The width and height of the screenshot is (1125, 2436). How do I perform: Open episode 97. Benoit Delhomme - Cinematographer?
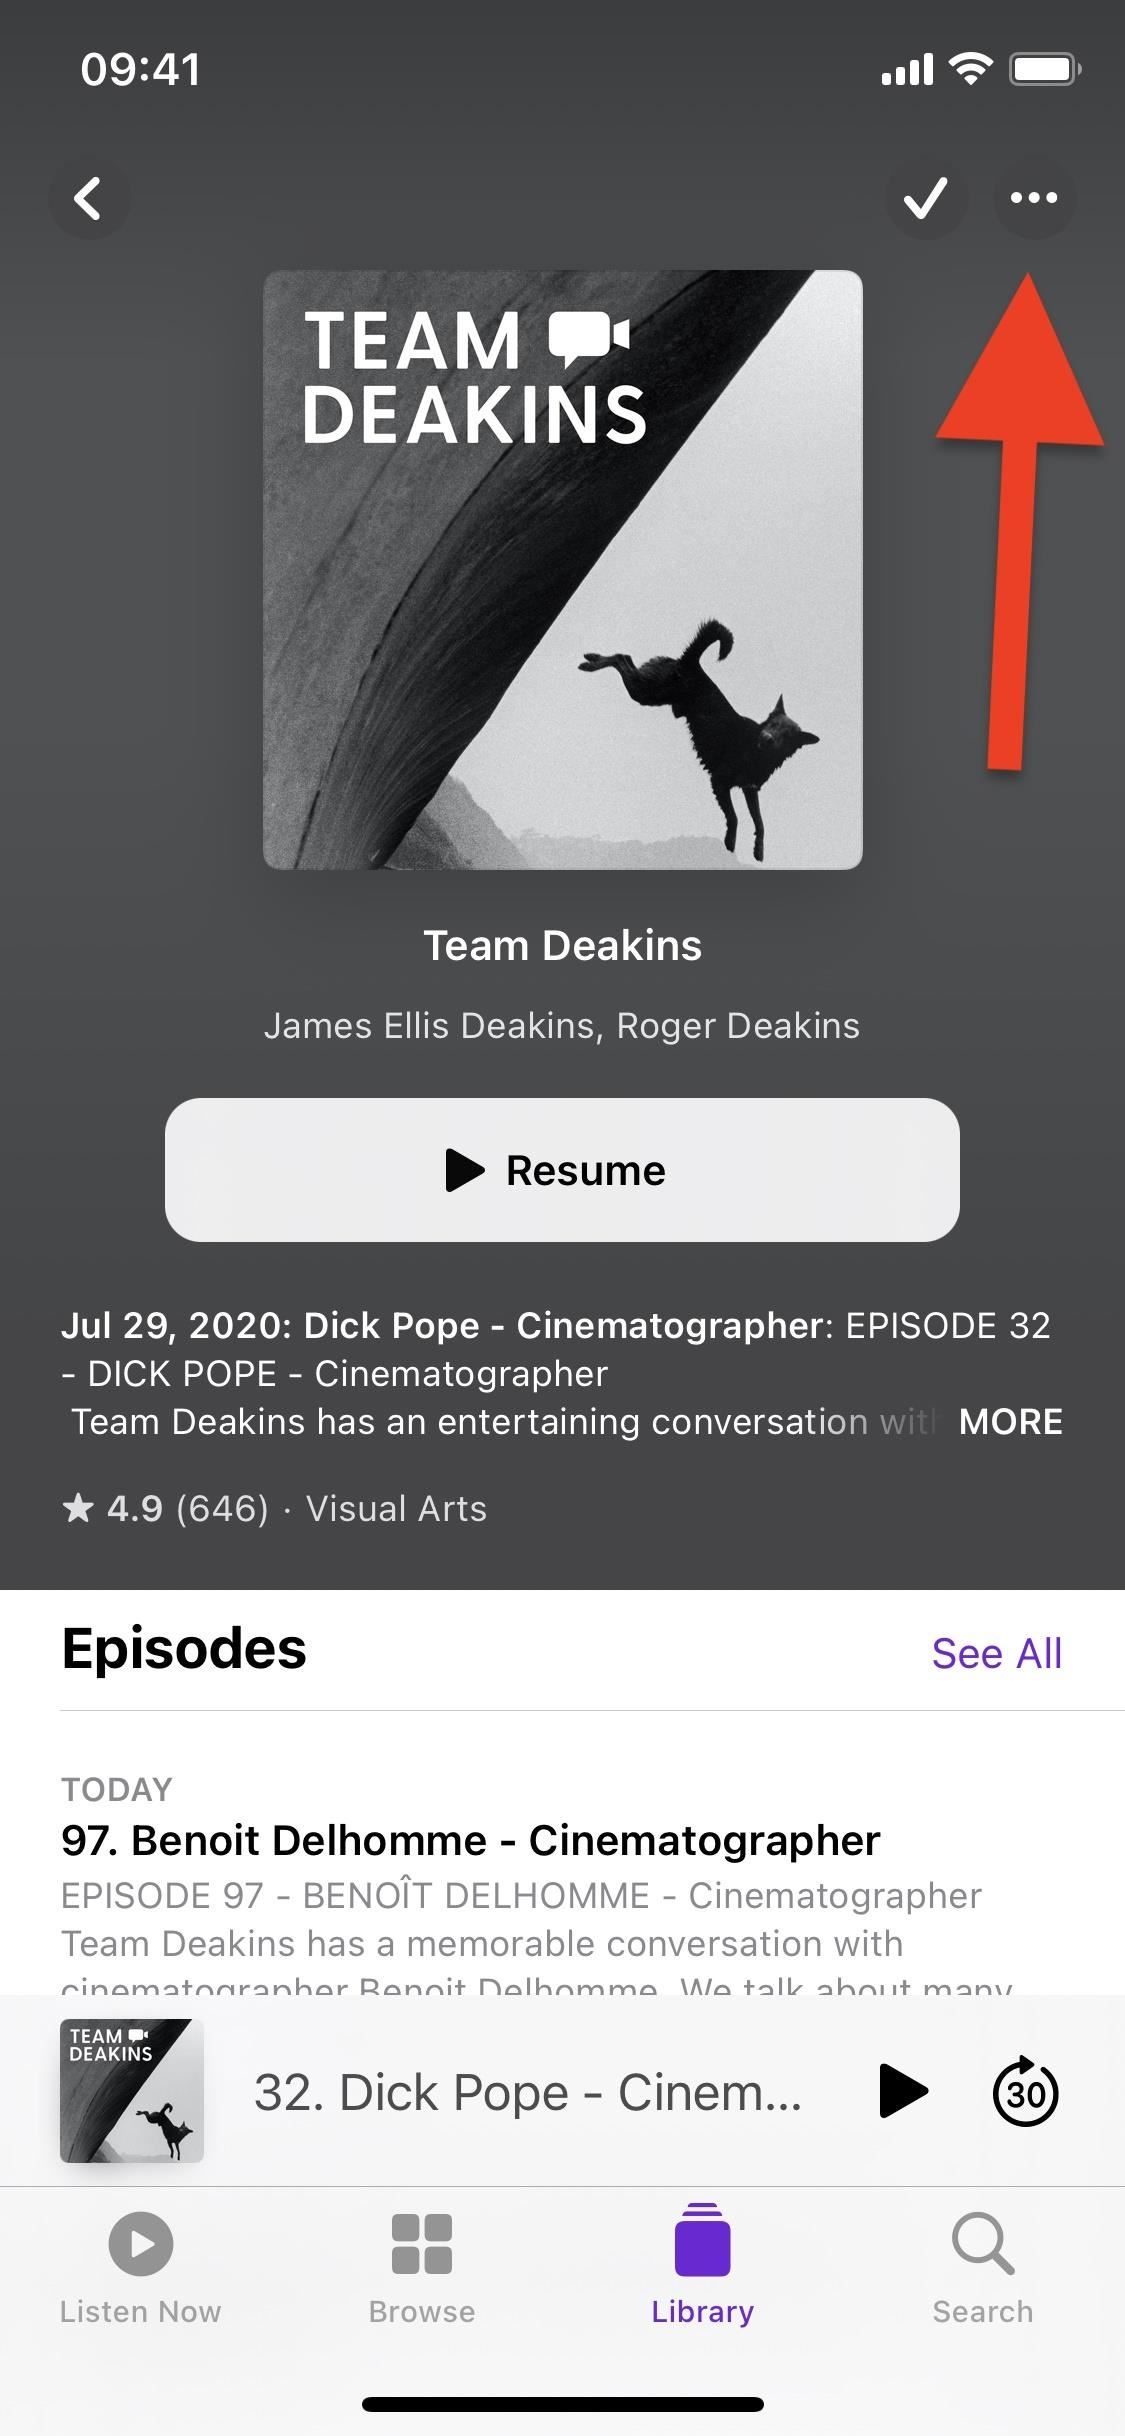click(x=471, y=1840)
